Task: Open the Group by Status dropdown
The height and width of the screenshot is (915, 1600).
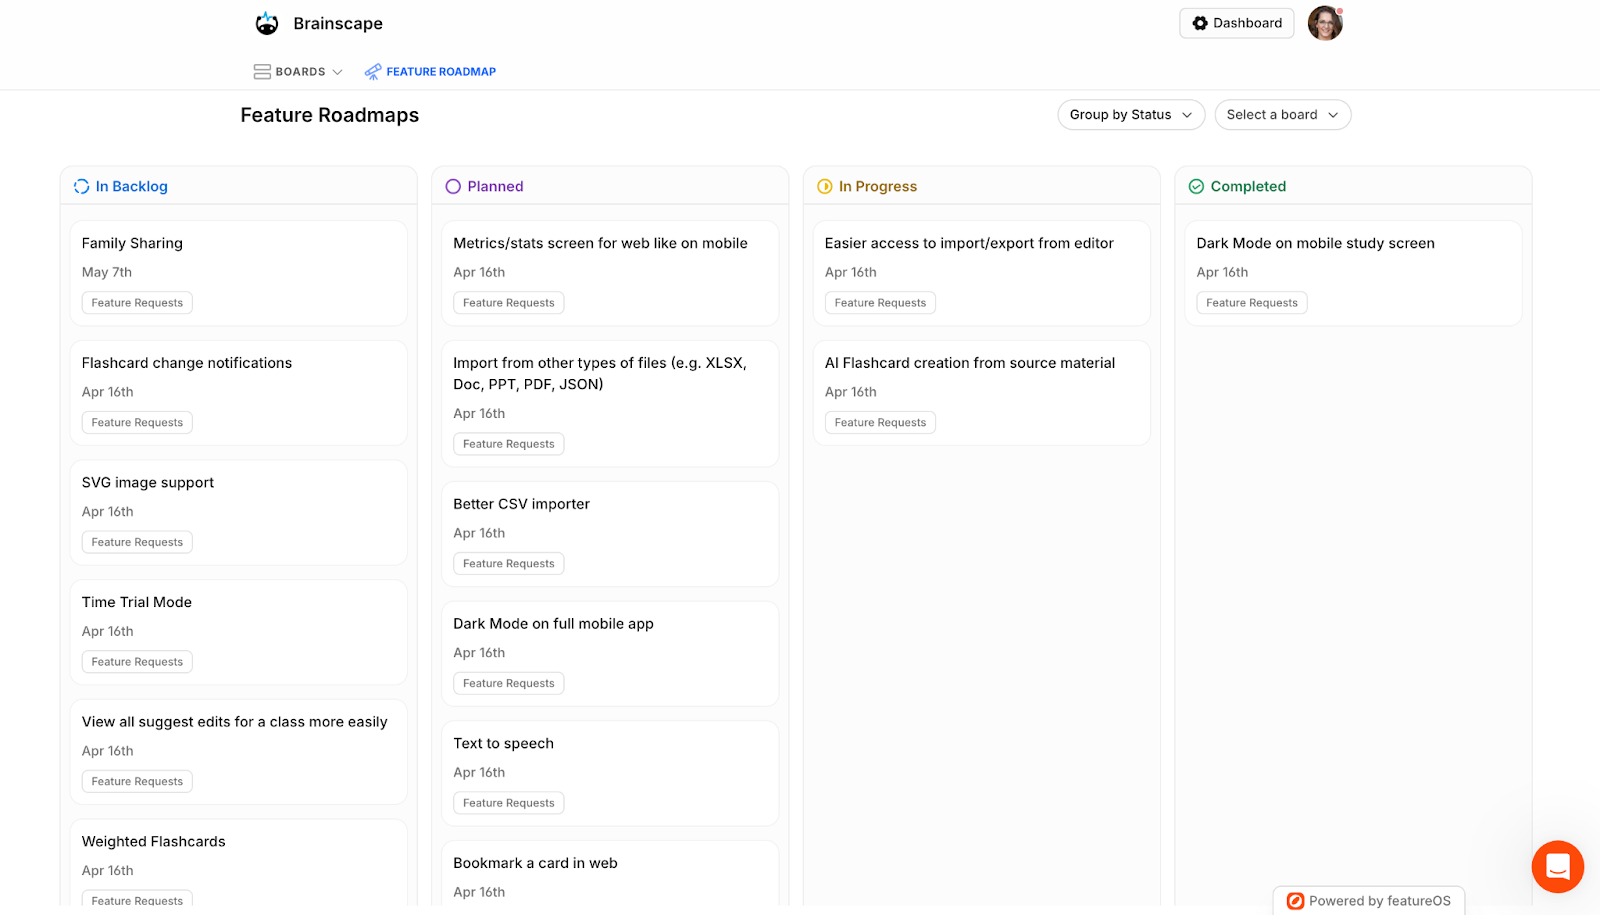Action: click(1131, 115)
